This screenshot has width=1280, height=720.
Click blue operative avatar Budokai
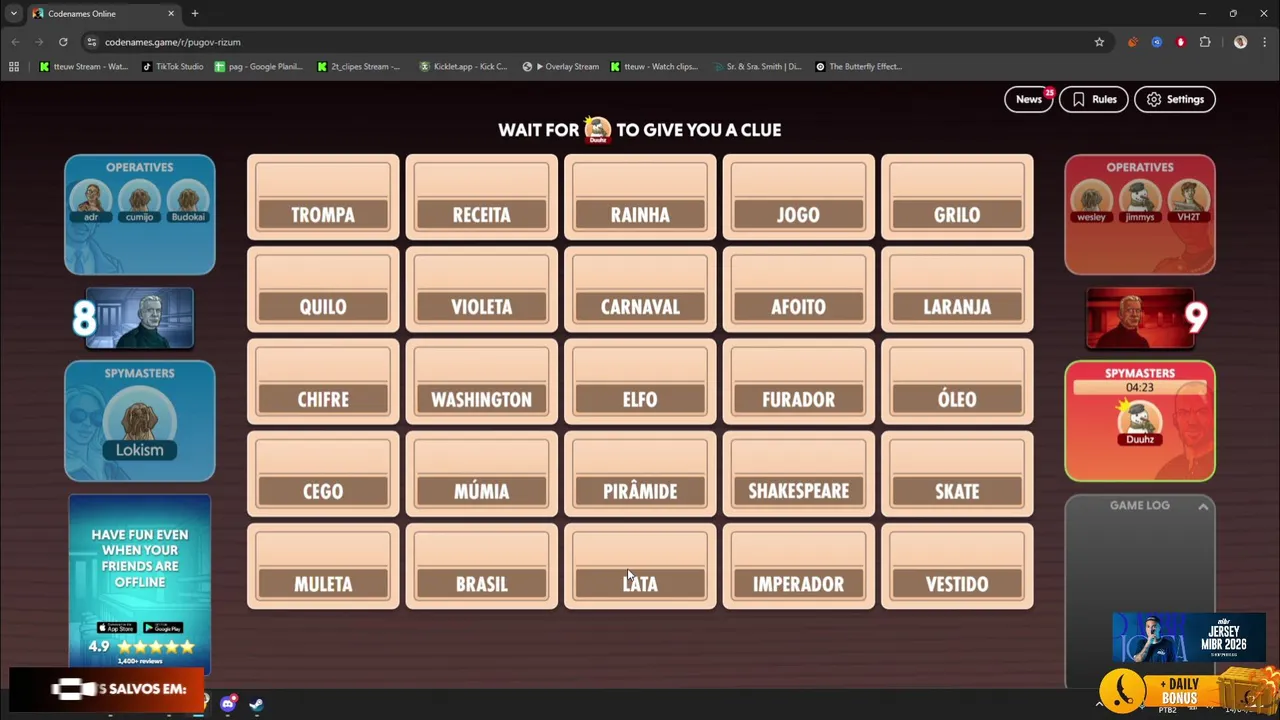tap(188, 201)
